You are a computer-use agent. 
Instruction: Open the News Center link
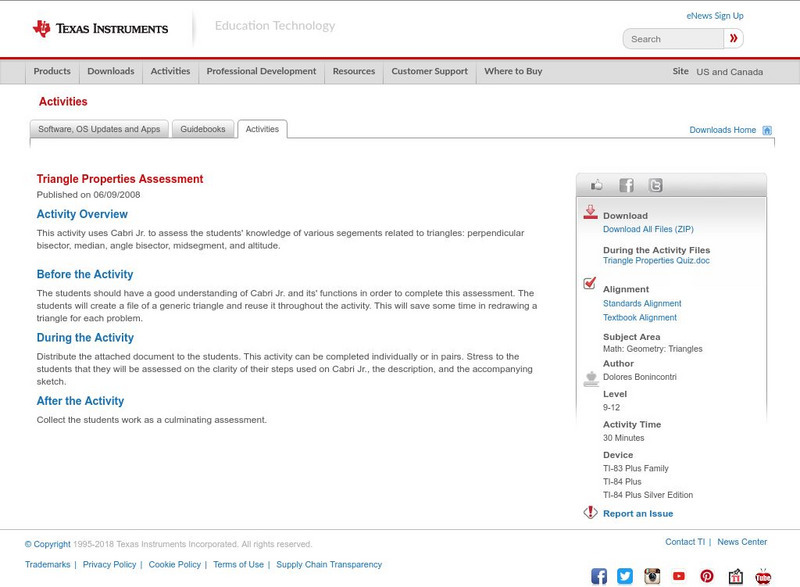tap(742, 542)
